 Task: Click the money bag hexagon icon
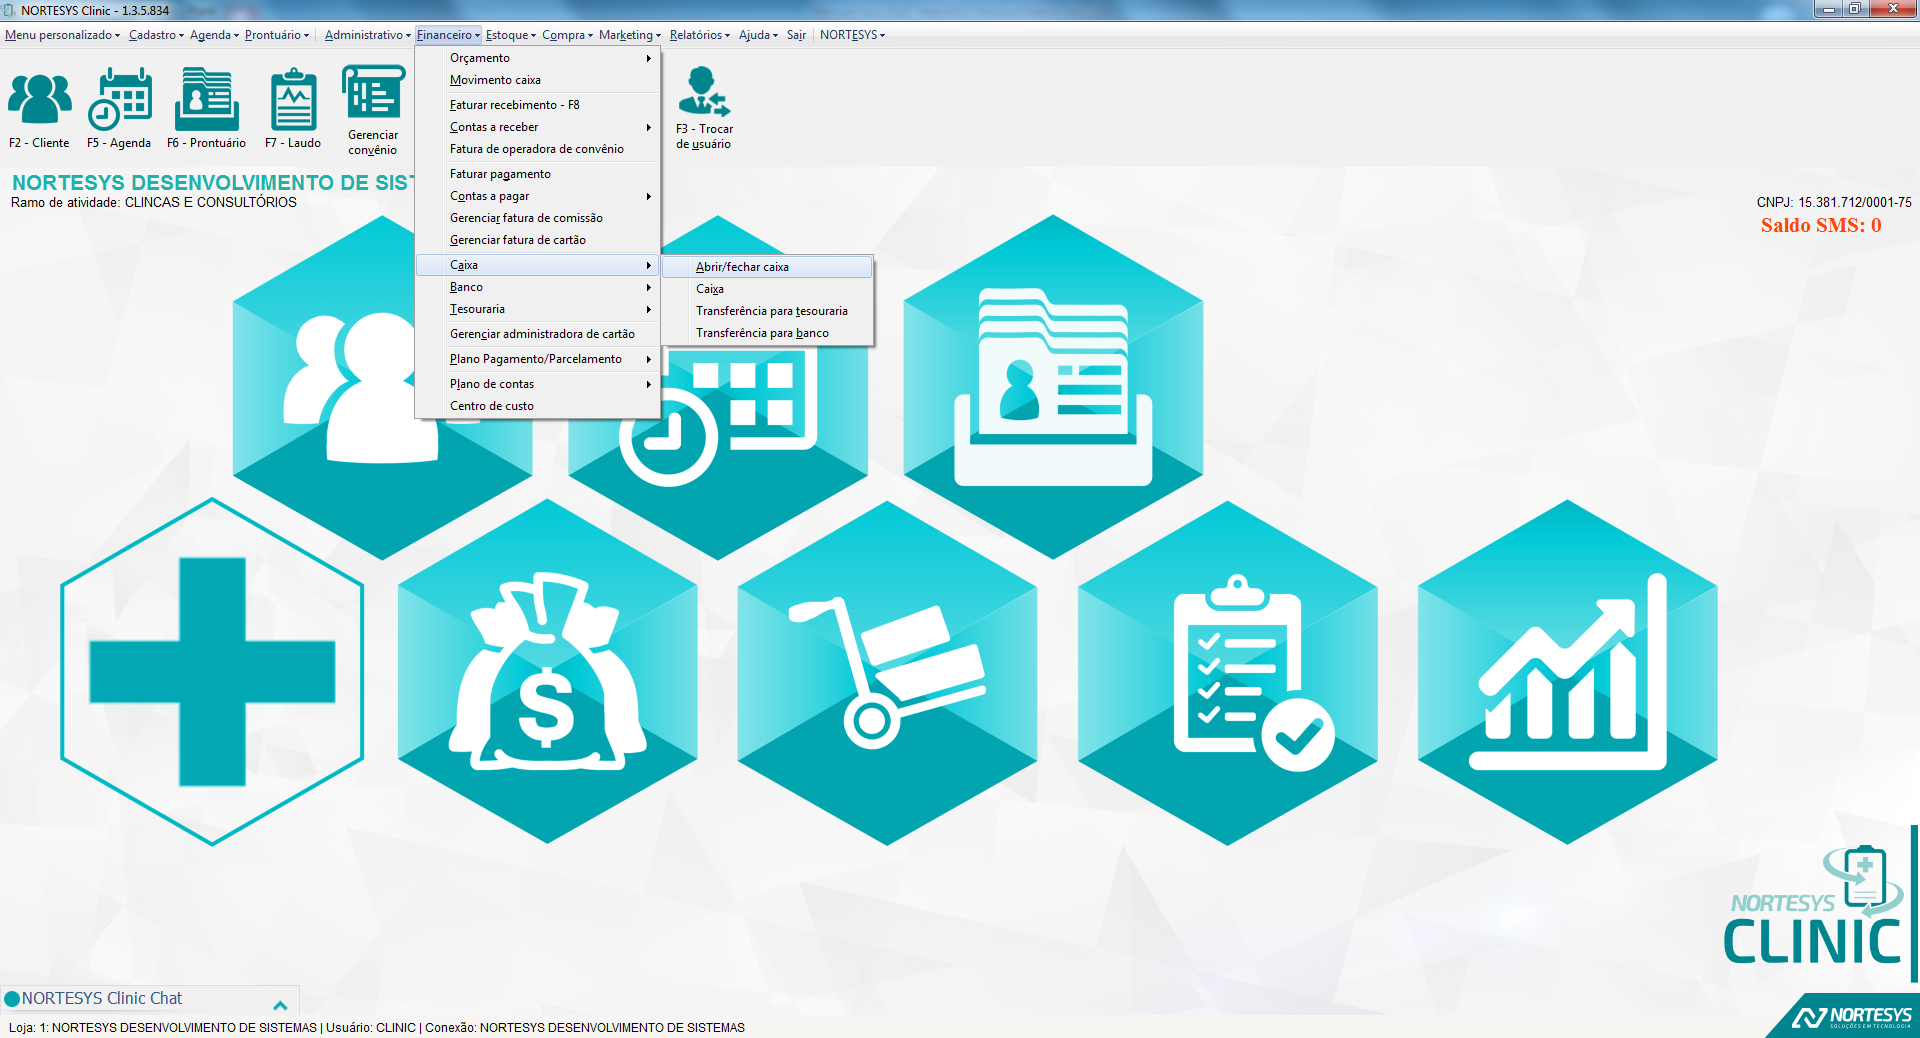tap(547, 672)
